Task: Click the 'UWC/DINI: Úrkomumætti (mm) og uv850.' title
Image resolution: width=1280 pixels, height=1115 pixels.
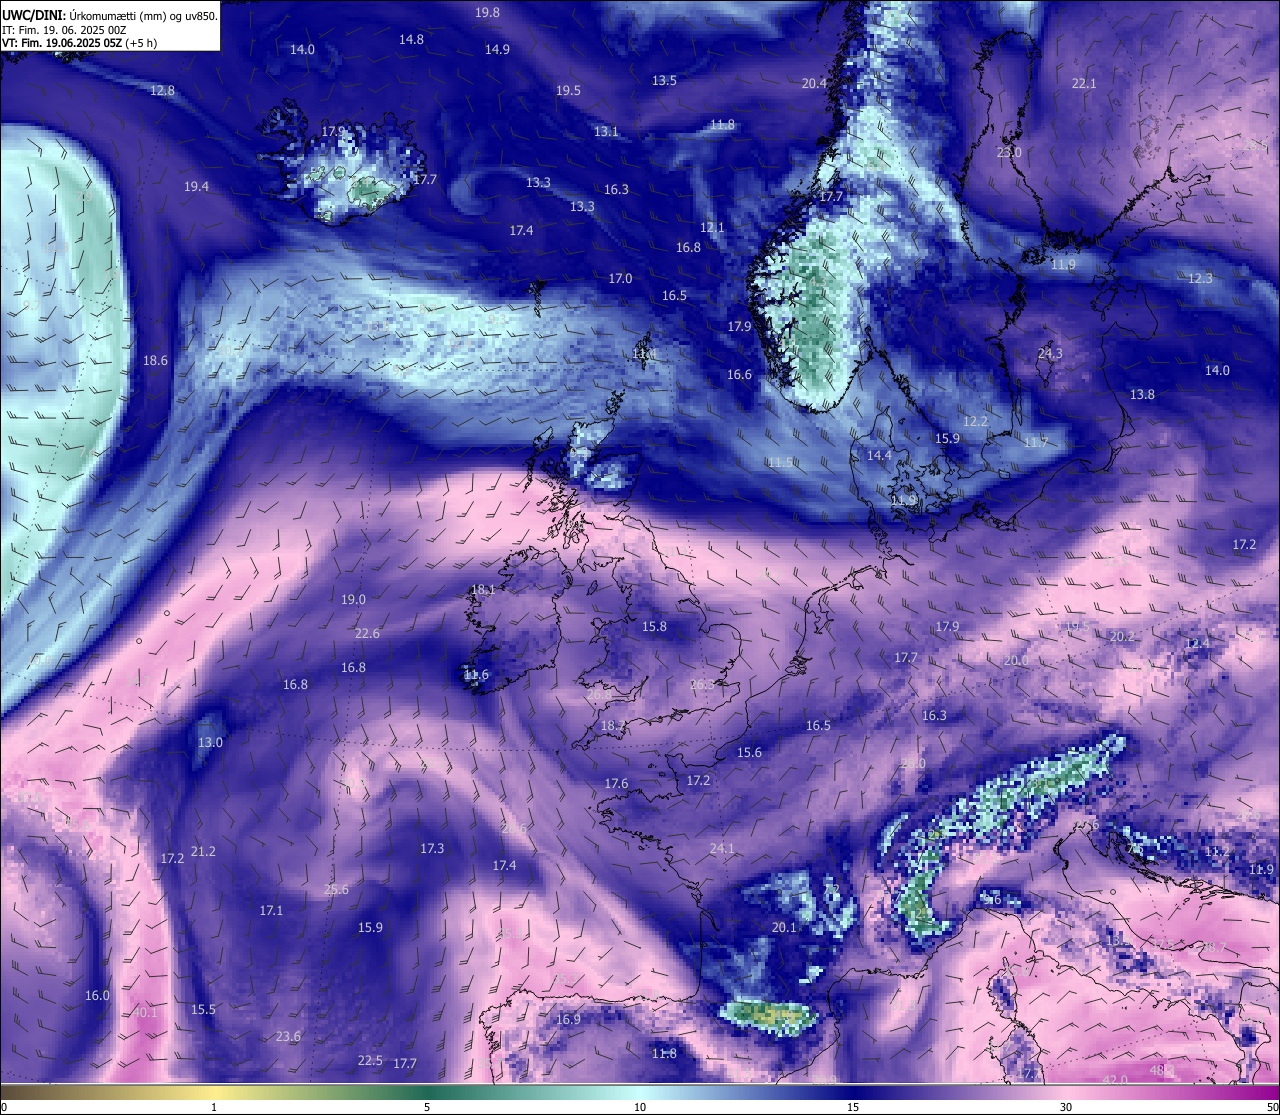Action: [x=109, y=16]
